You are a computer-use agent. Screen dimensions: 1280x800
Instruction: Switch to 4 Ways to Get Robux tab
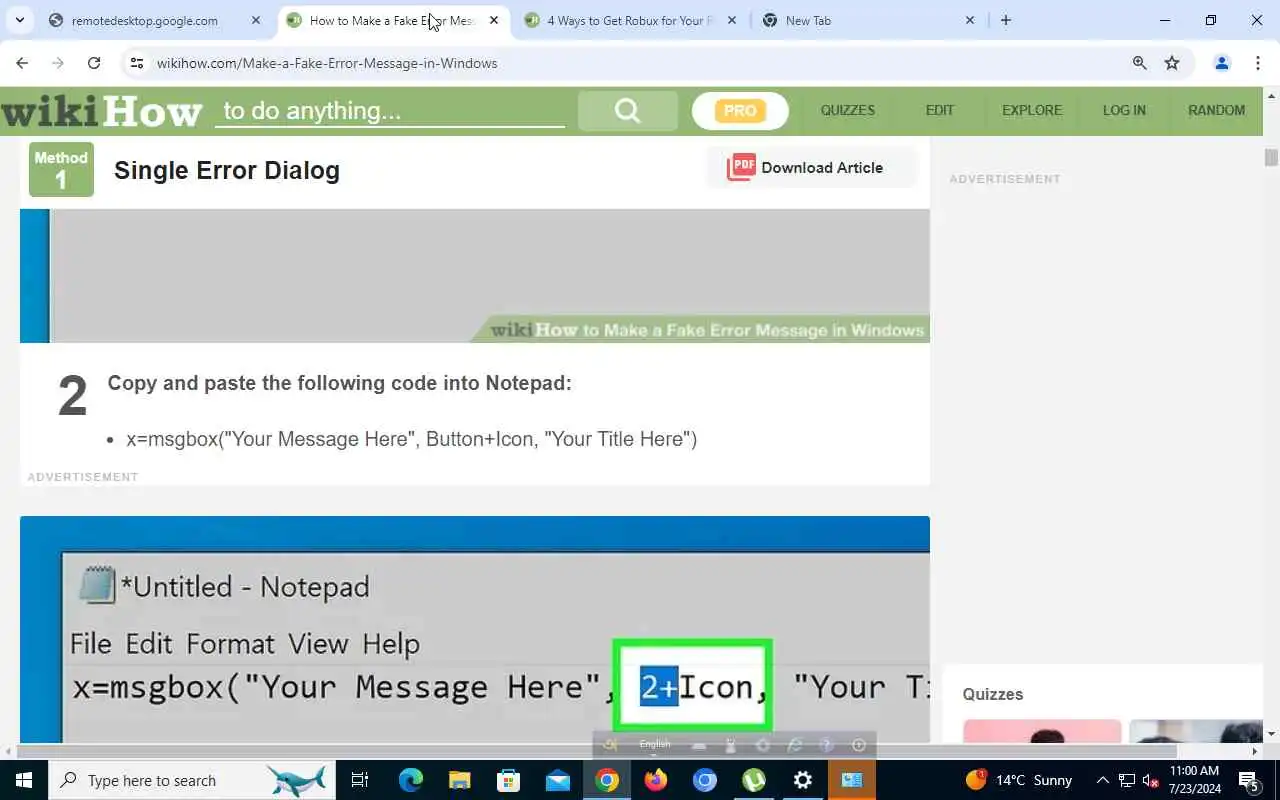pos(630,20)
